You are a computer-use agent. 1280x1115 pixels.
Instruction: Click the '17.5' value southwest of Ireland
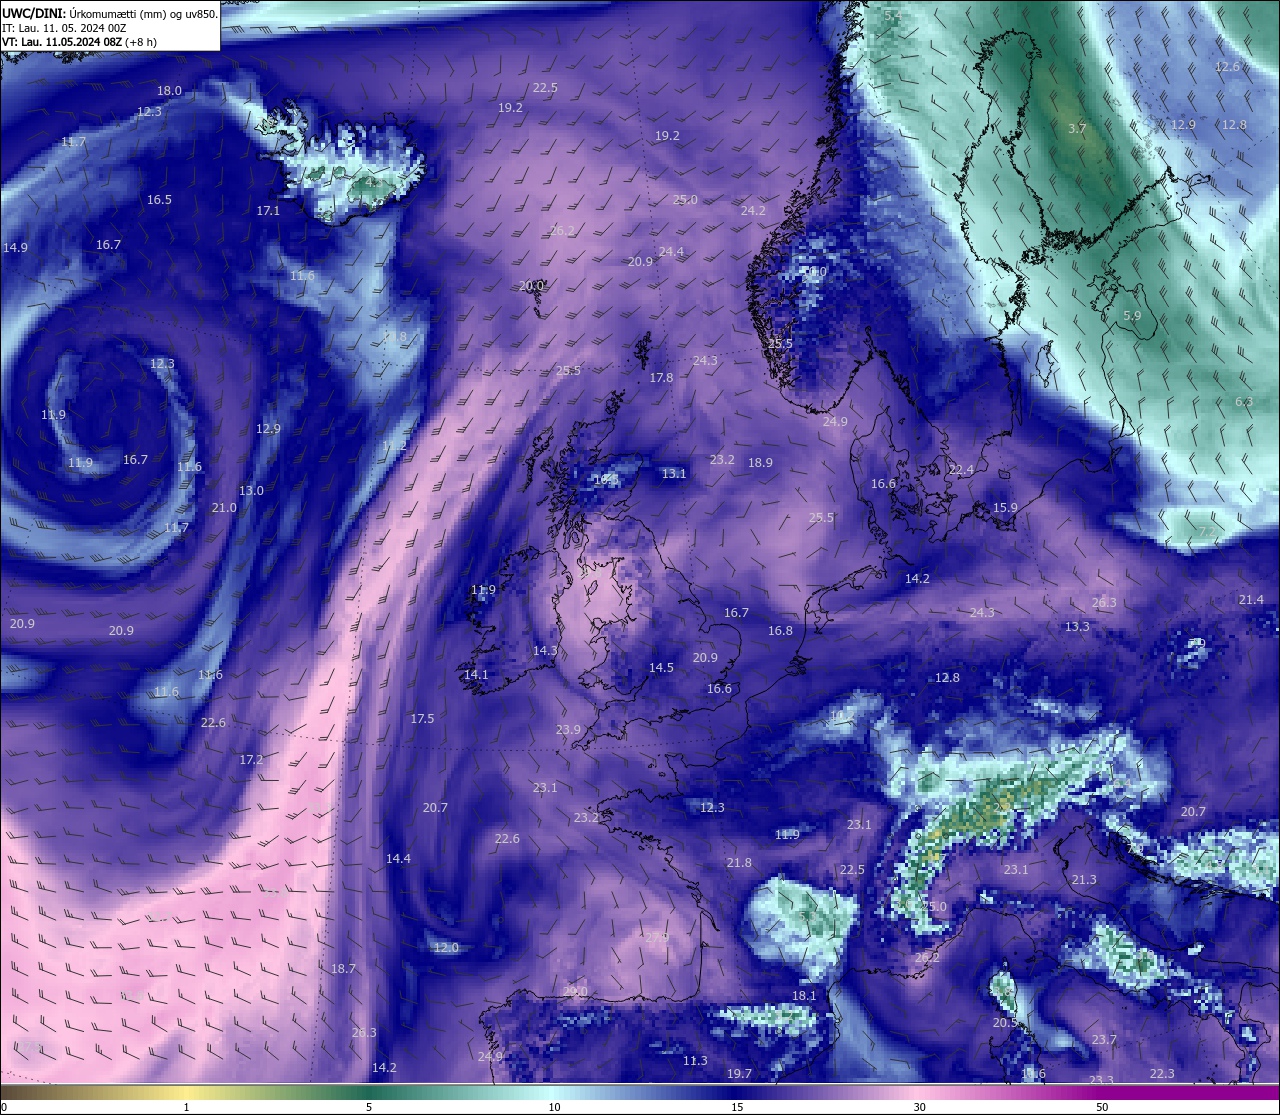coord(422,719)
